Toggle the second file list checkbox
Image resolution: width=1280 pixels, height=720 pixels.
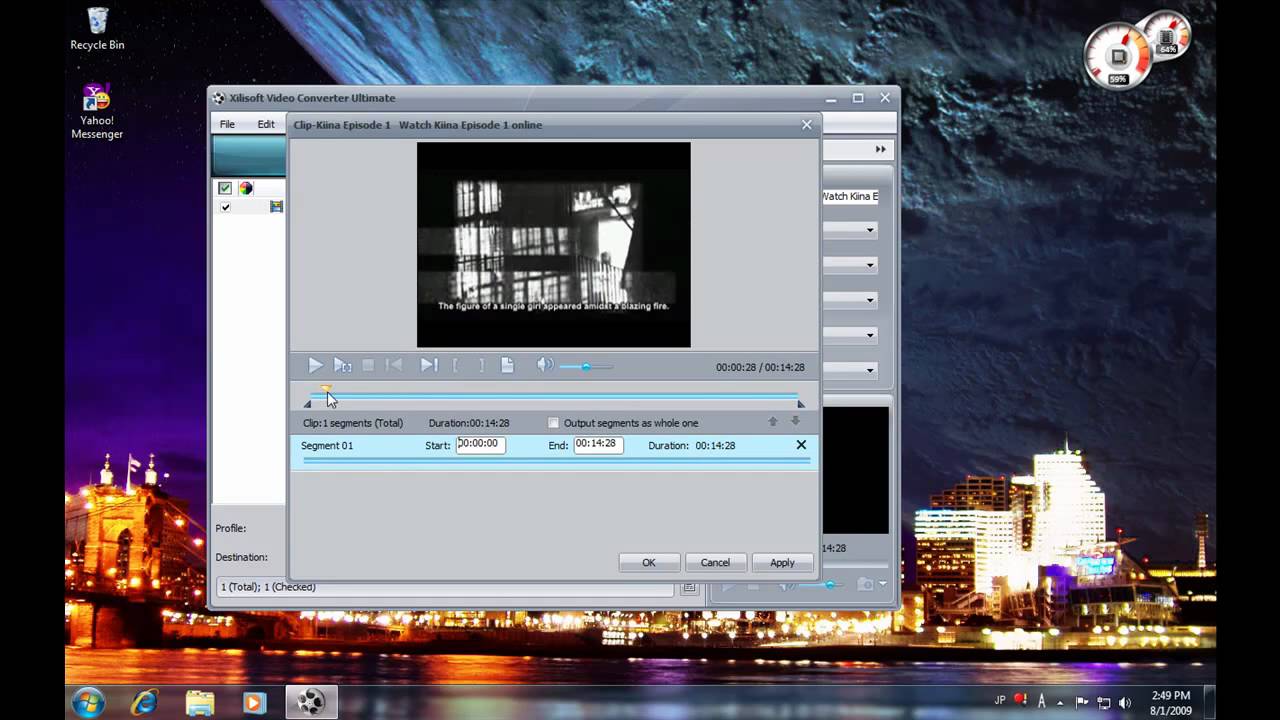click(x=225, y=207)
